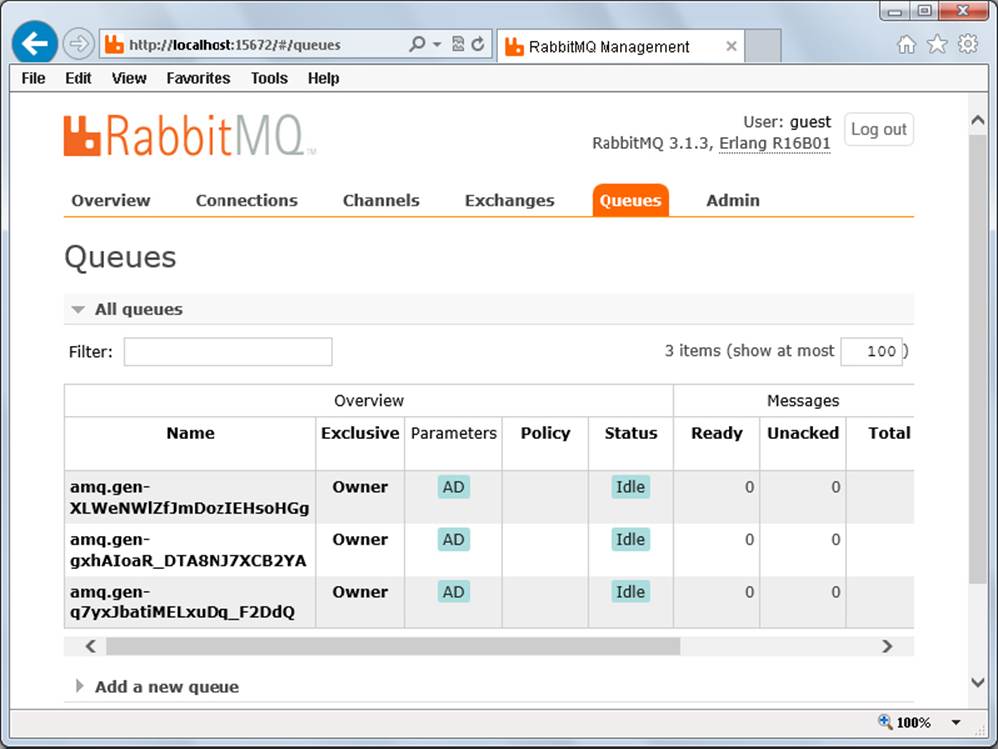This screenshot has width=998, height=749.
Task: Click the Filter input field
Action: coord(228,352)
